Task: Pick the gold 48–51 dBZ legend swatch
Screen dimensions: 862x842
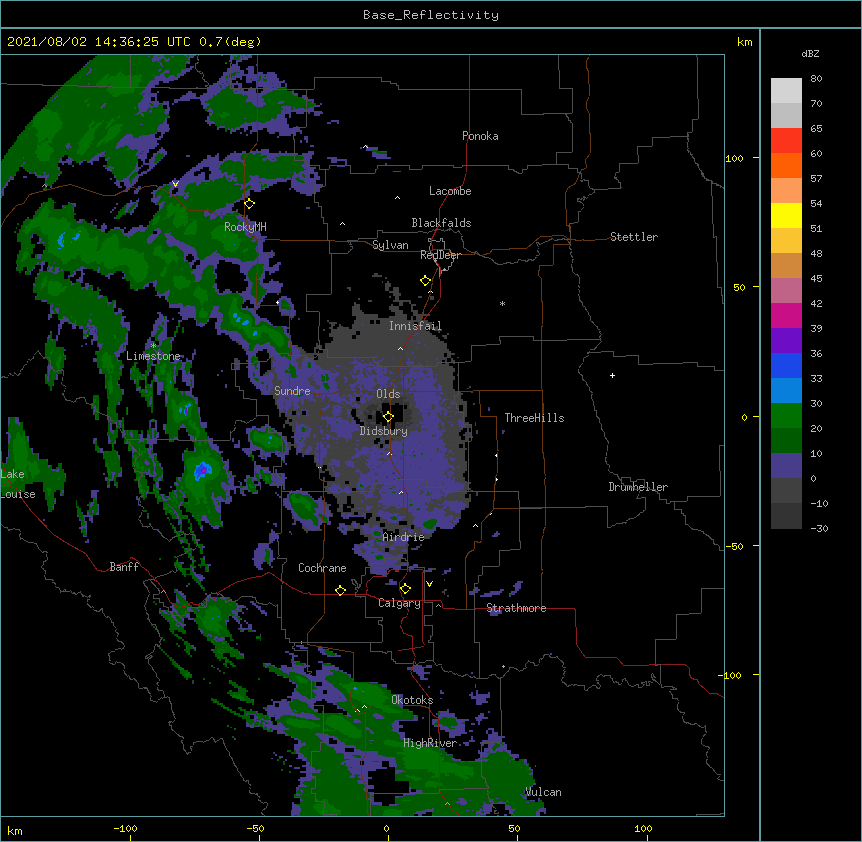Action: [x=786, y=241]
